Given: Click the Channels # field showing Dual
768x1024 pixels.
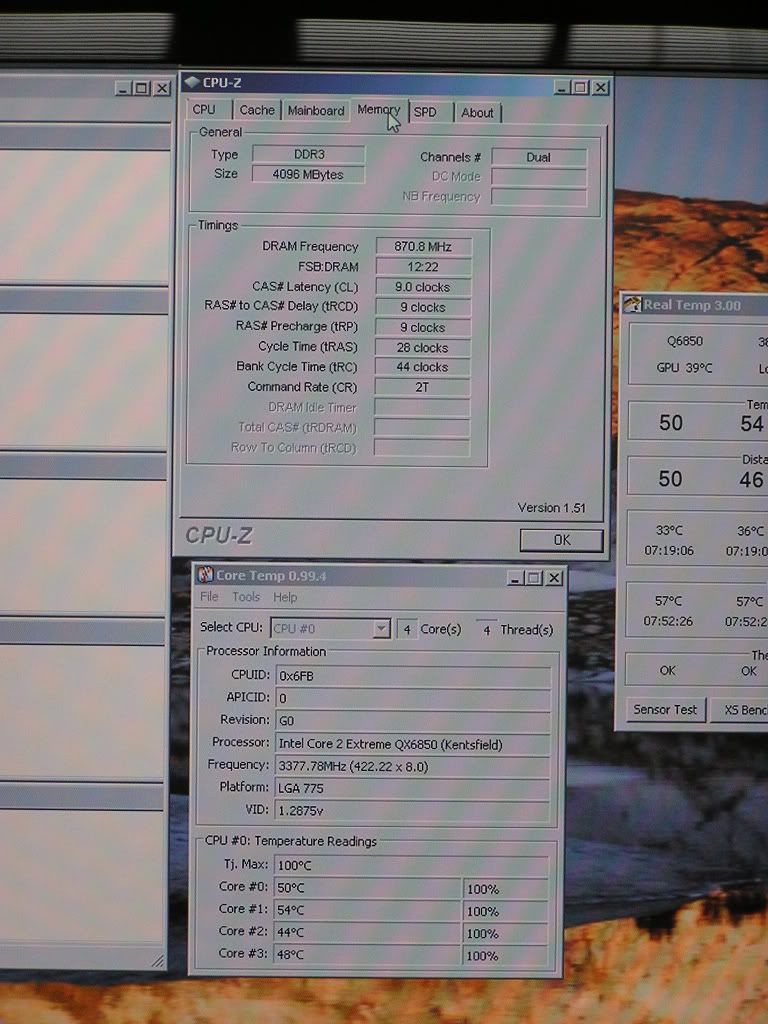Looking at the screenshot, I should pyautogui.click(x=539, y=157).
